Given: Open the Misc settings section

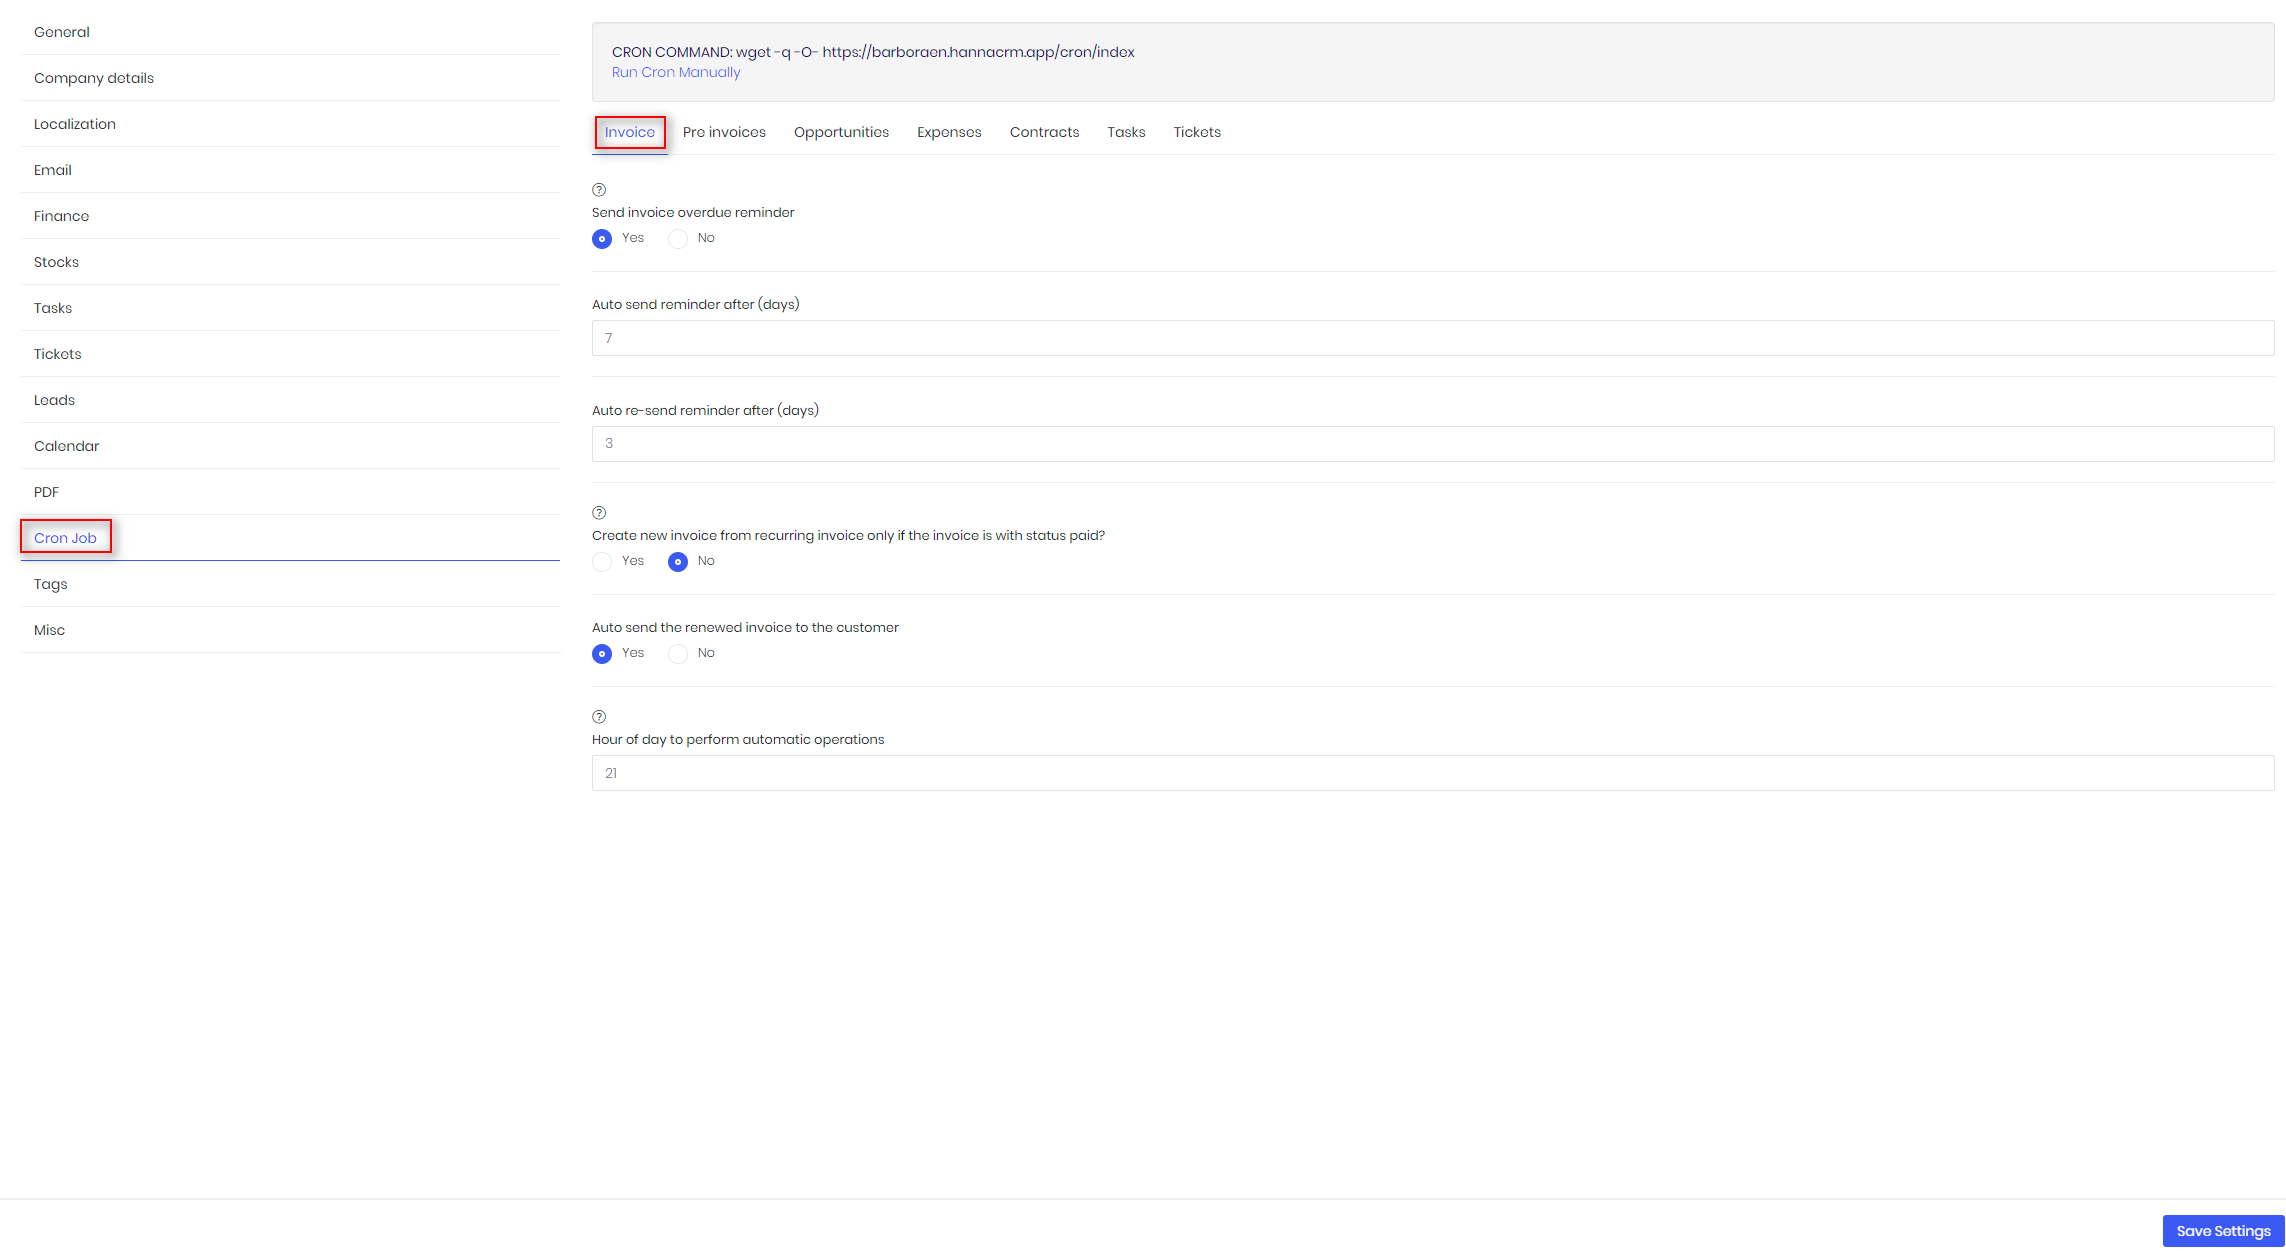Looking at the screenshot, I should click(x=49, y=630).
